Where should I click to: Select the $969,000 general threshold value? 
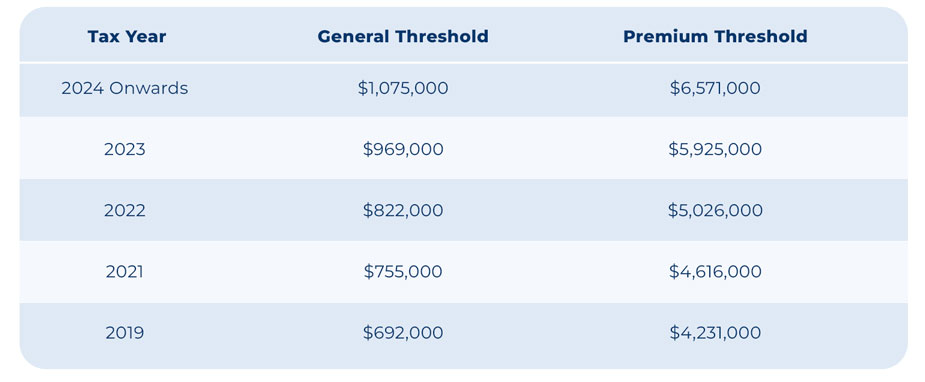click(403, 150)
